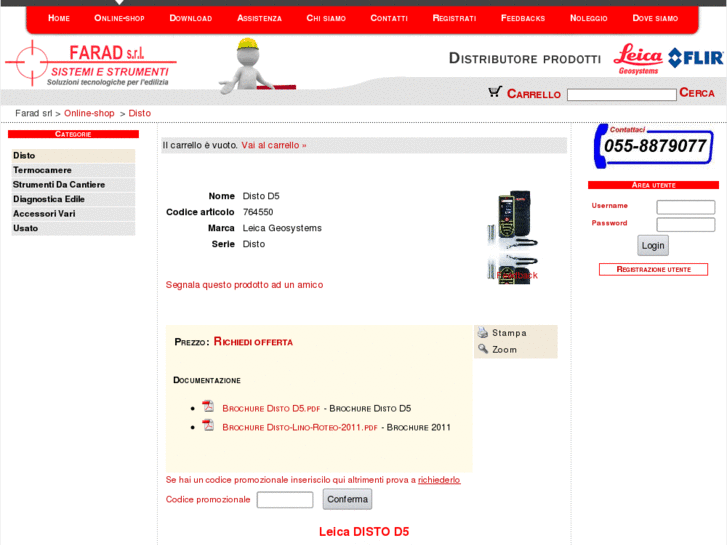The width and height of the screenshot is (727, 545).
Task: Select Termocamere category
Action: [x=73, y=170]
